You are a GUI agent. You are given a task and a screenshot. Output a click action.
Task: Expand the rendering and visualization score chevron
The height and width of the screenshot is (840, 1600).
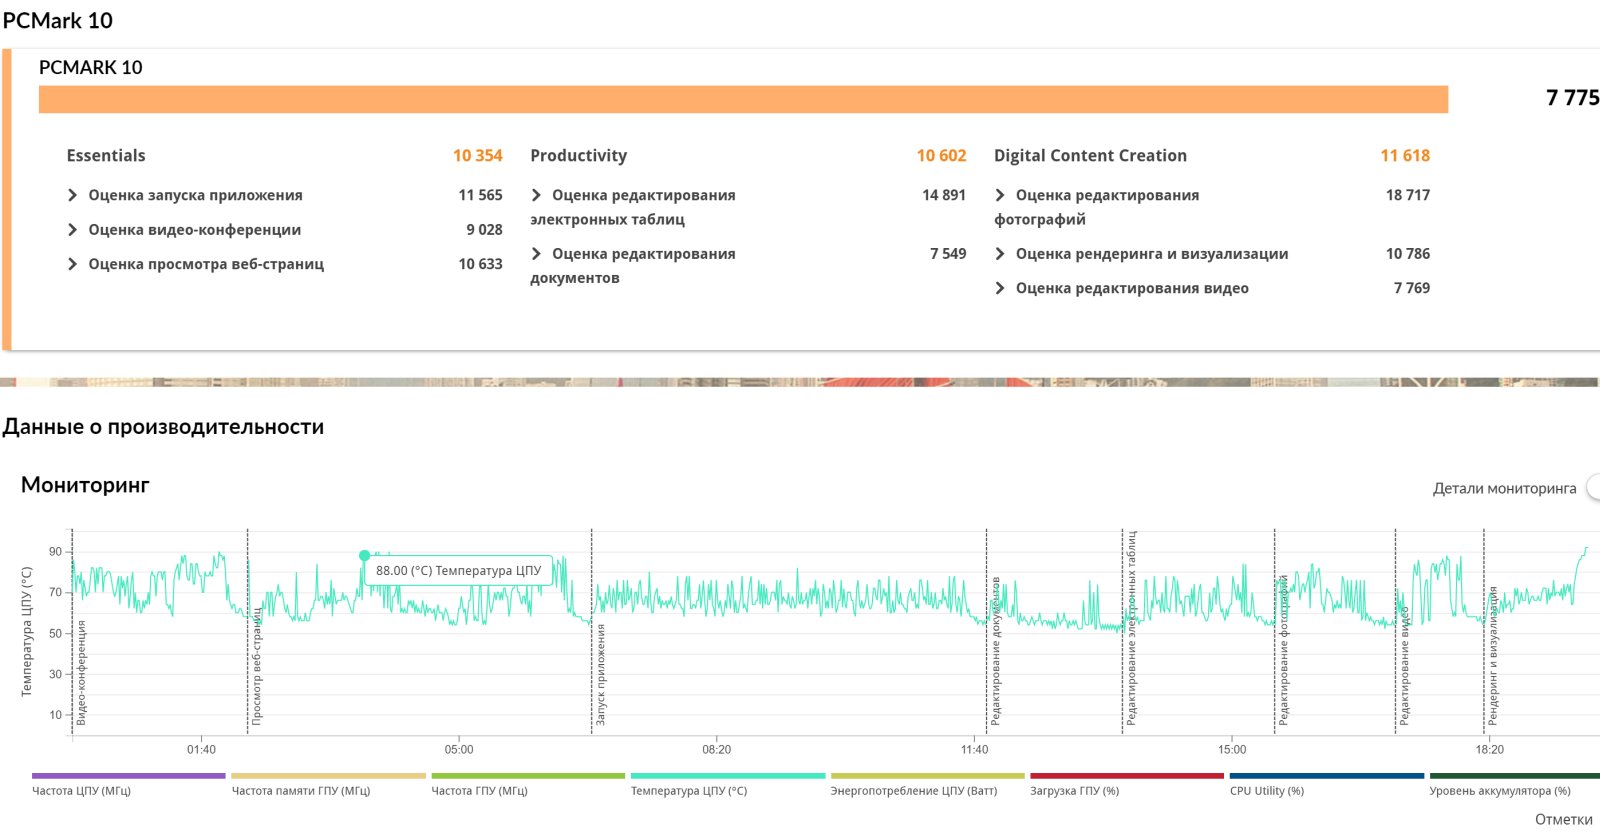tap(1000, 254)
